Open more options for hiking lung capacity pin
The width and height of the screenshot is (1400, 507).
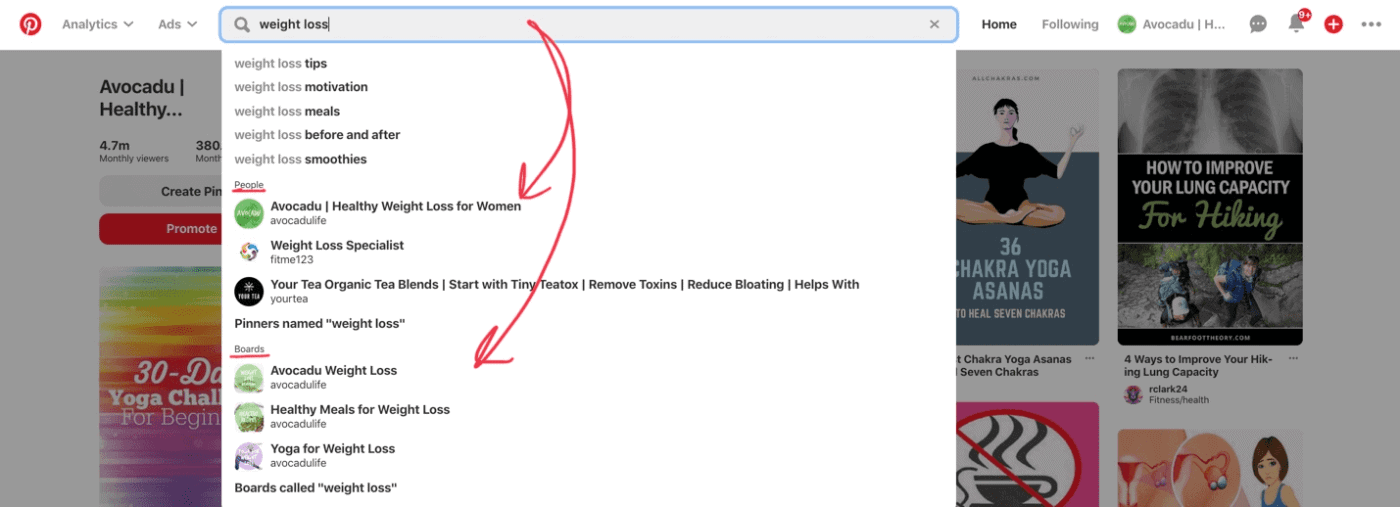coord(1294,358)
